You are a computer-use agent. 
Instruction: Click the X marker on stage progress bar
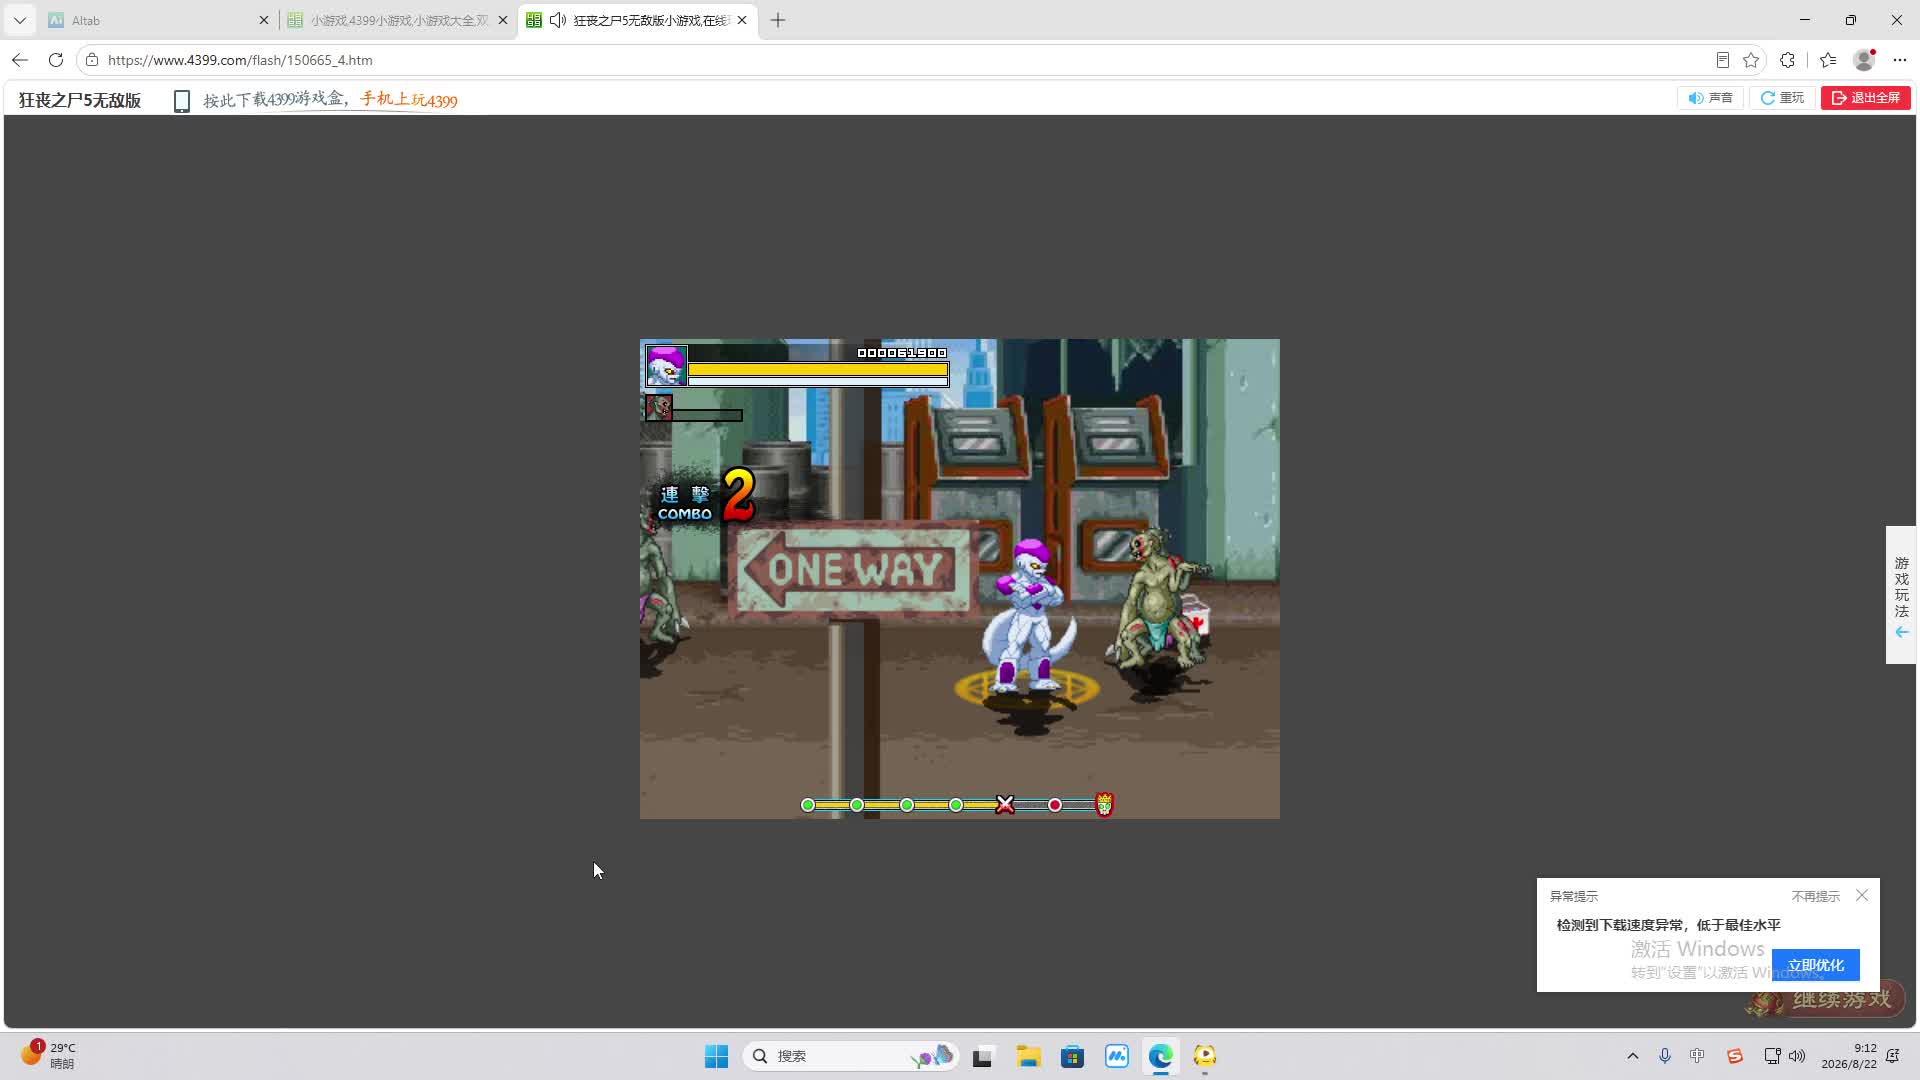(x=1005, y=805)
